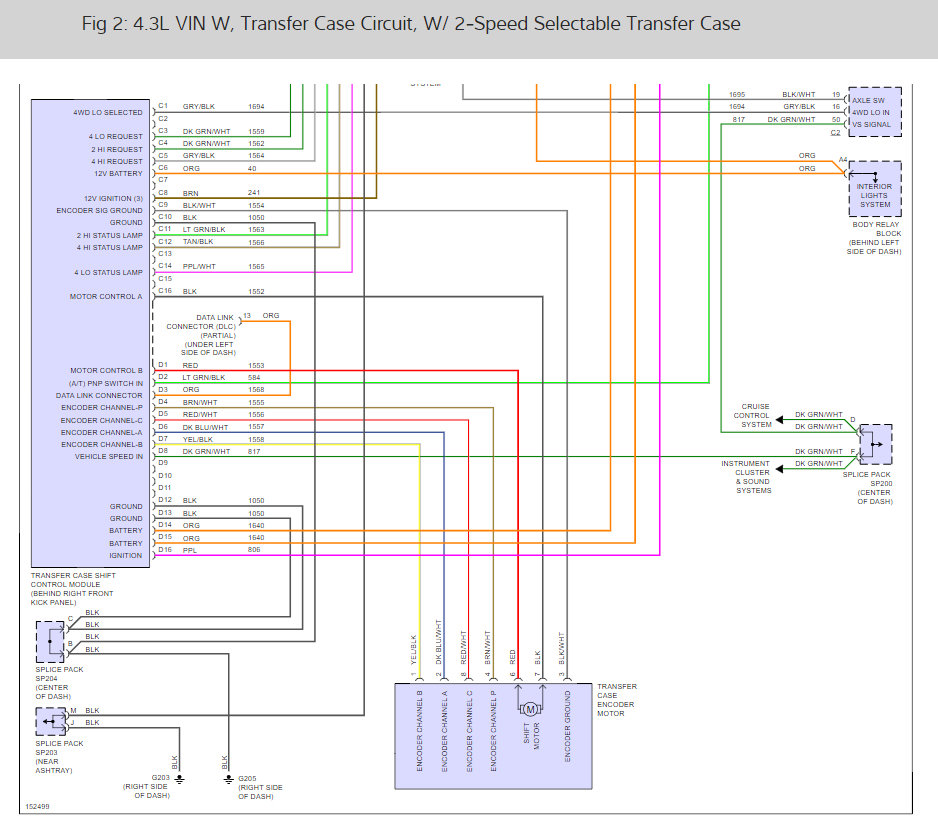938x835 pixels.
Task: Select the 2 HI STATUS LAMP label
Action: (x=109, y=236)
